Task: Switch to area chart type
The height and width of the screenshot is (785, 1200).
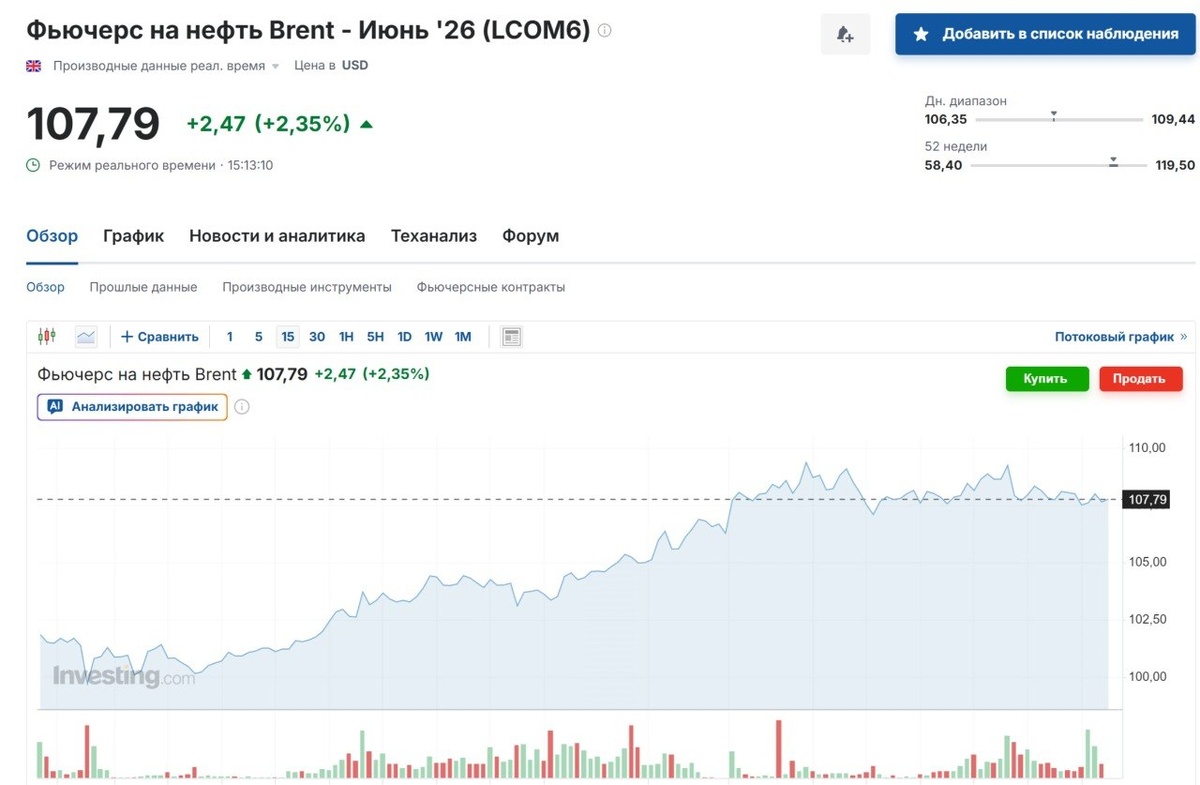Action: pyautogui.click(x=86, y=337)
